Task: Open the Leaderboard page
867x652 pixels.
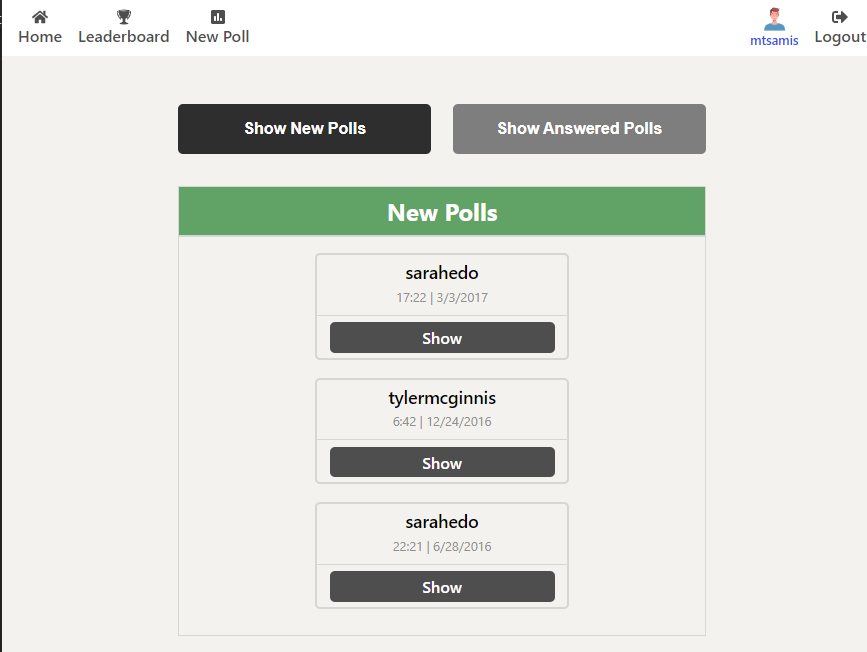Action: point(123,36)
